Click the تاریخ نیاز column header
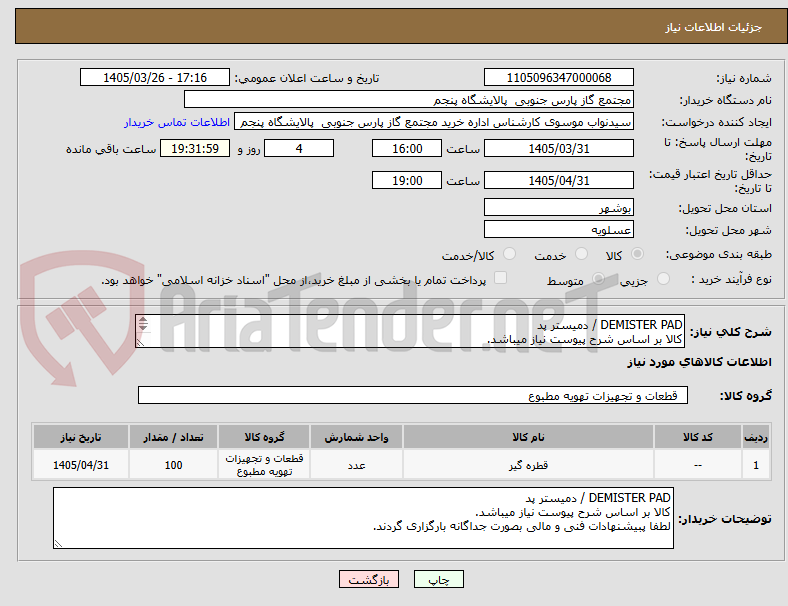Viewport: 788px width, 606px height. (81, 437)
